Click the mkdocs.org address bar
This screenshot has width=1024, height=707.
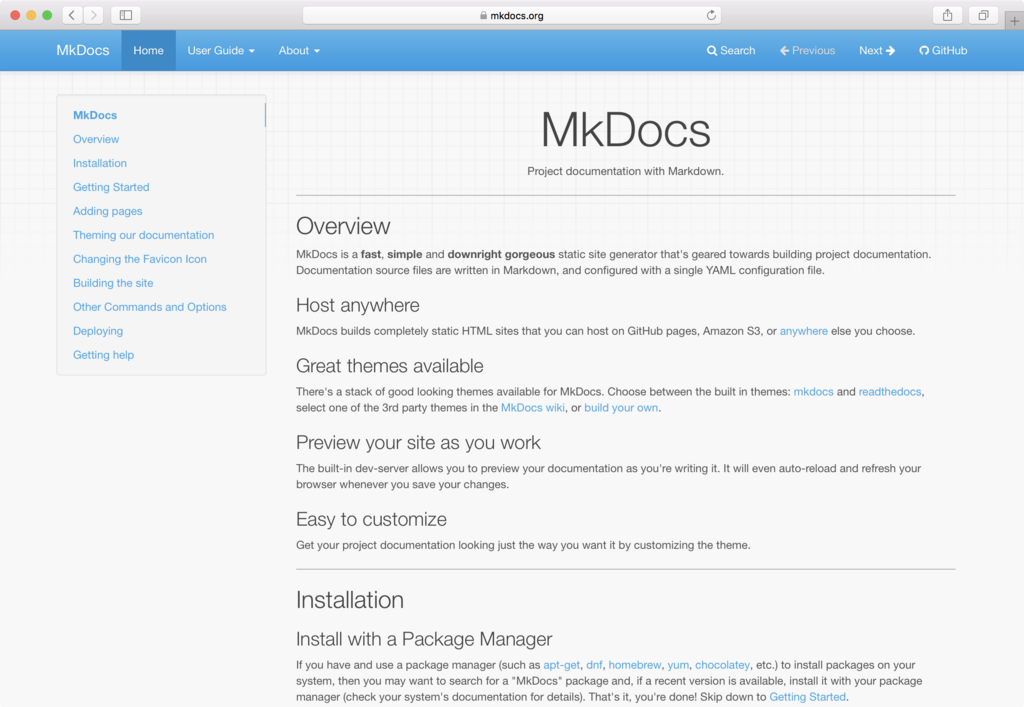coord(512,15)
